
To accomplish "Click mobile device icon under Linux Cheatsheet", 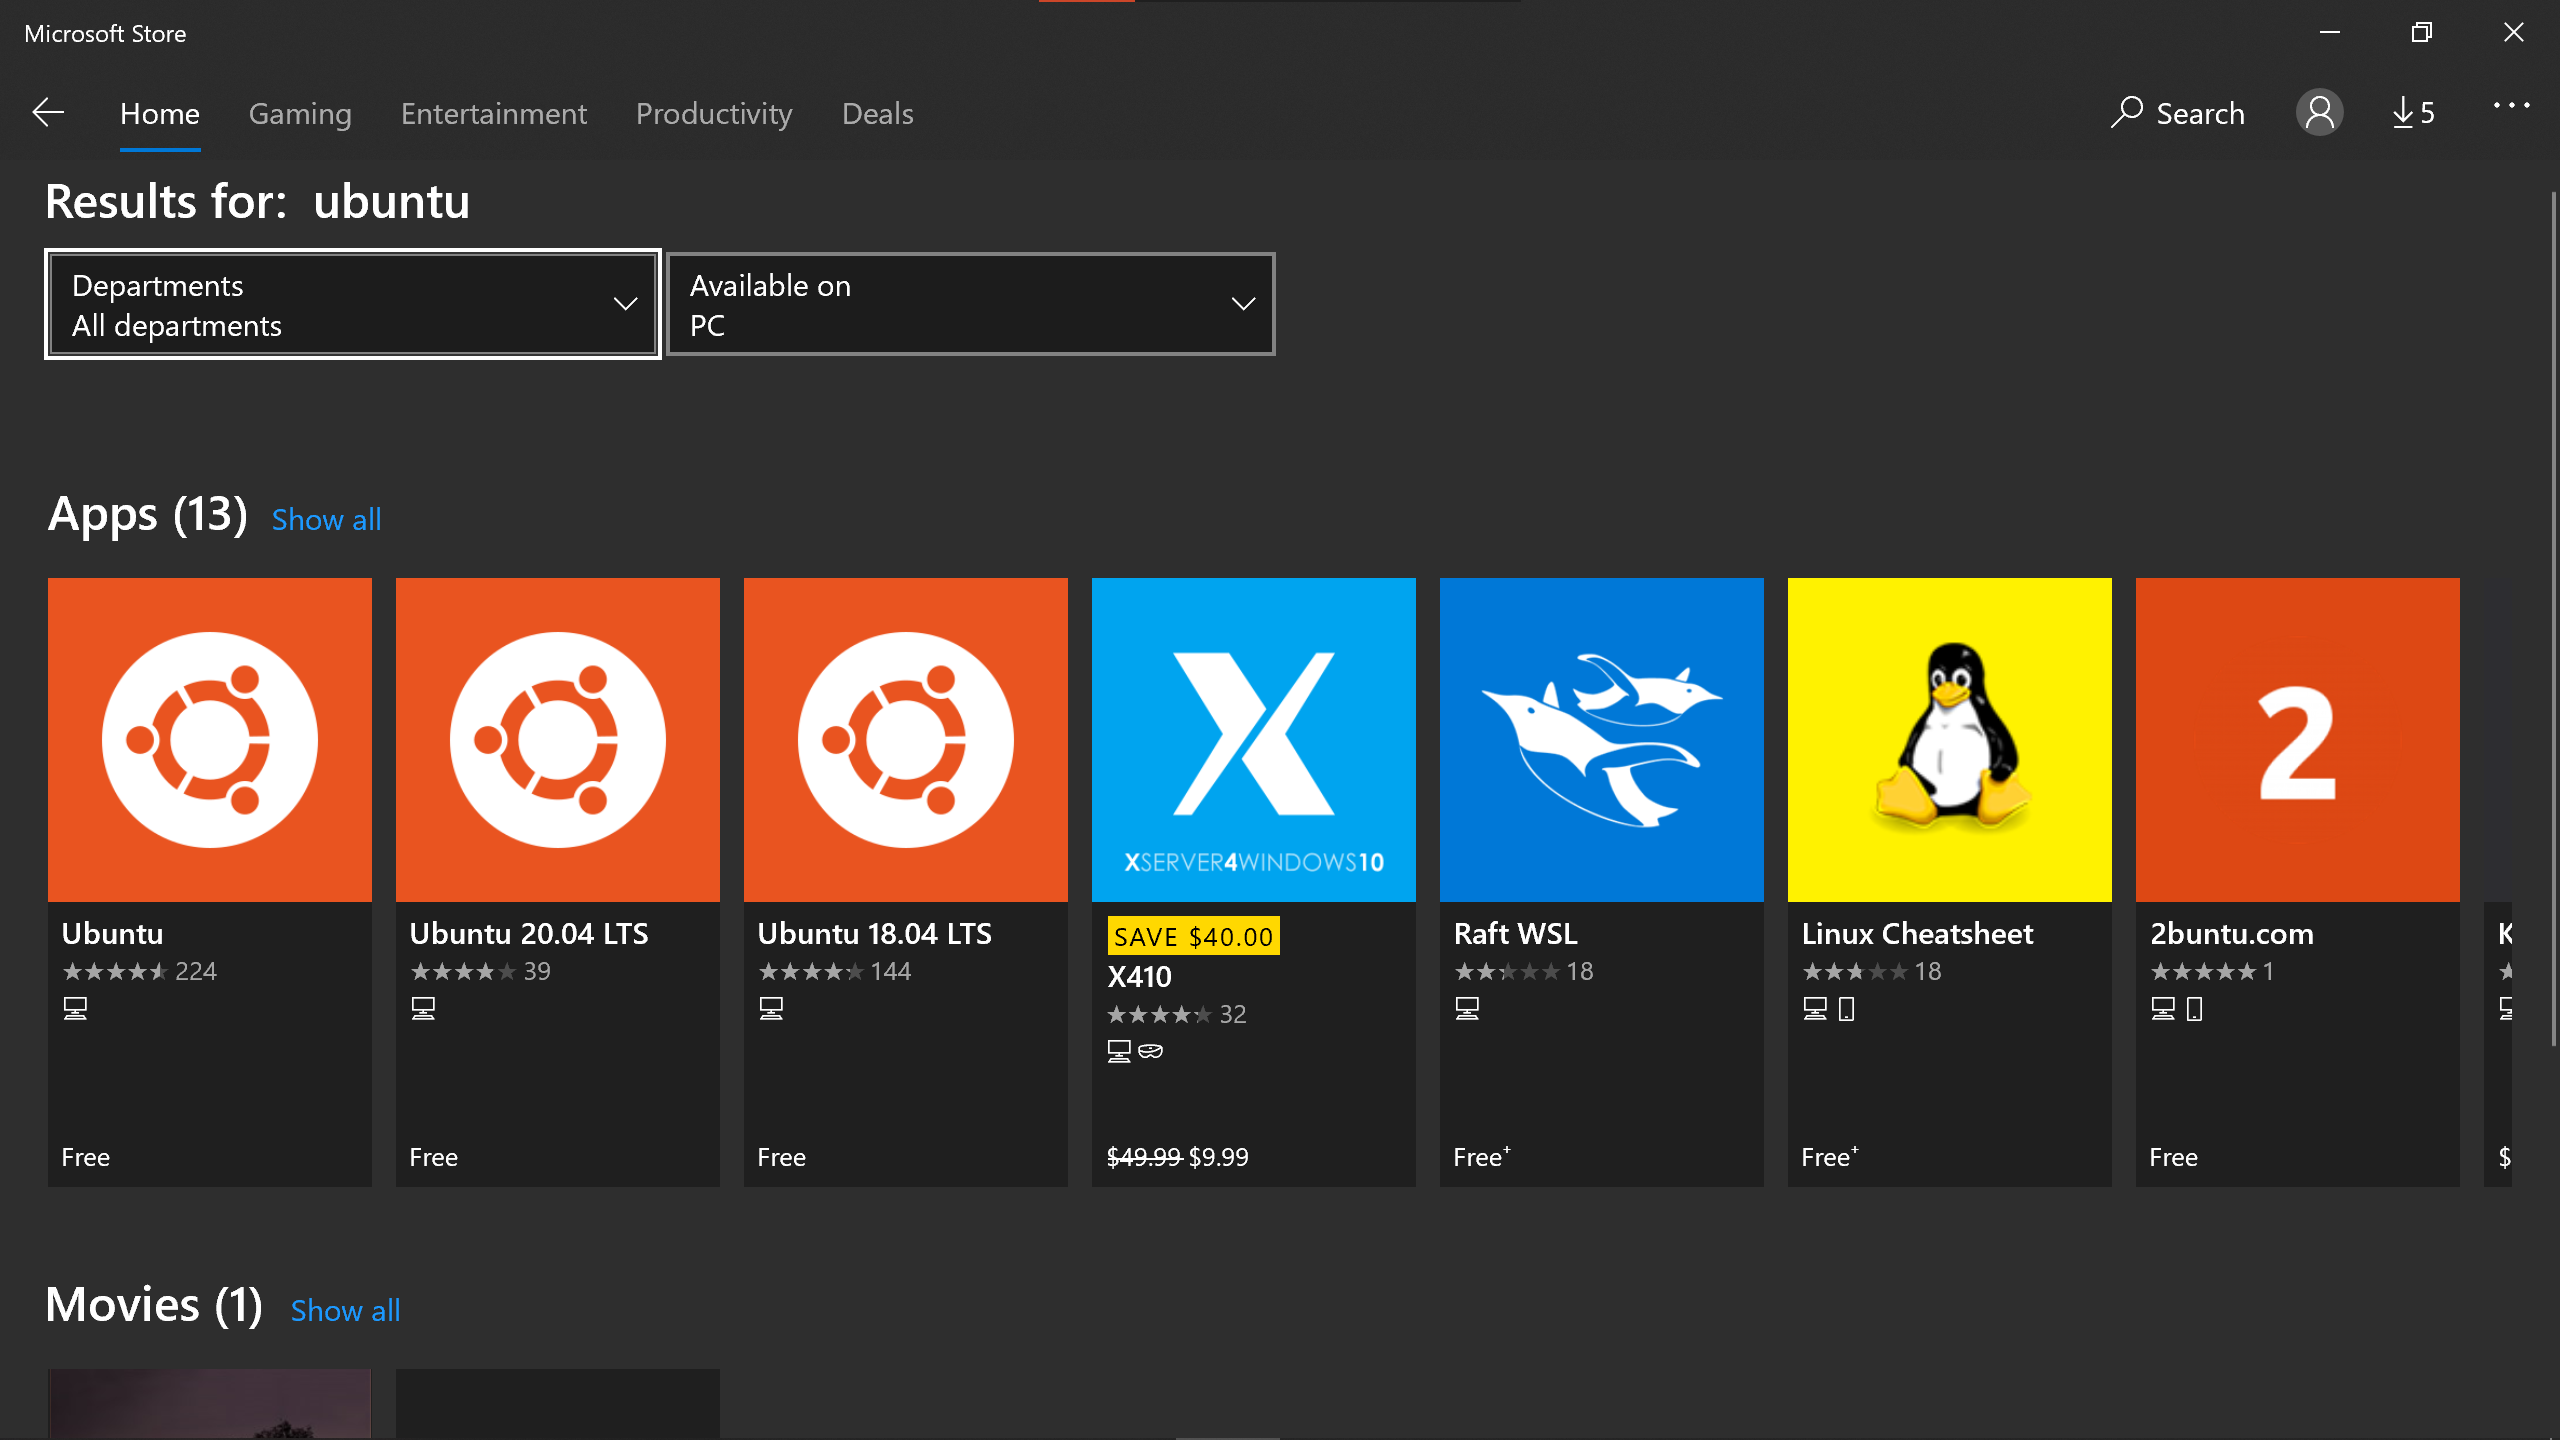I will click(1847, 1009).
